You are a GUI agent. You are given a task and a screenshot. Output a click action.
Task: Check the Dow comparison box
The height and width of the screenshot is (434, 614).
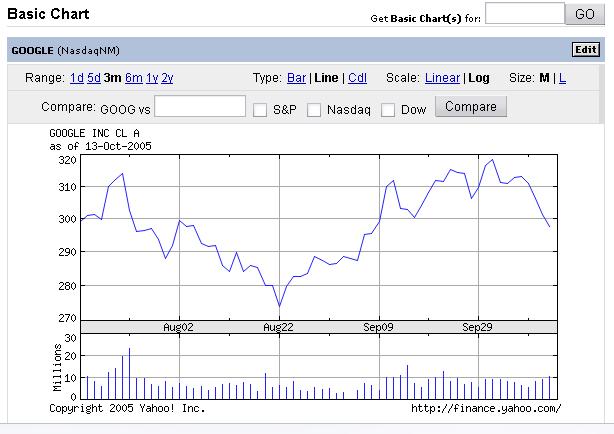point(388,109)
